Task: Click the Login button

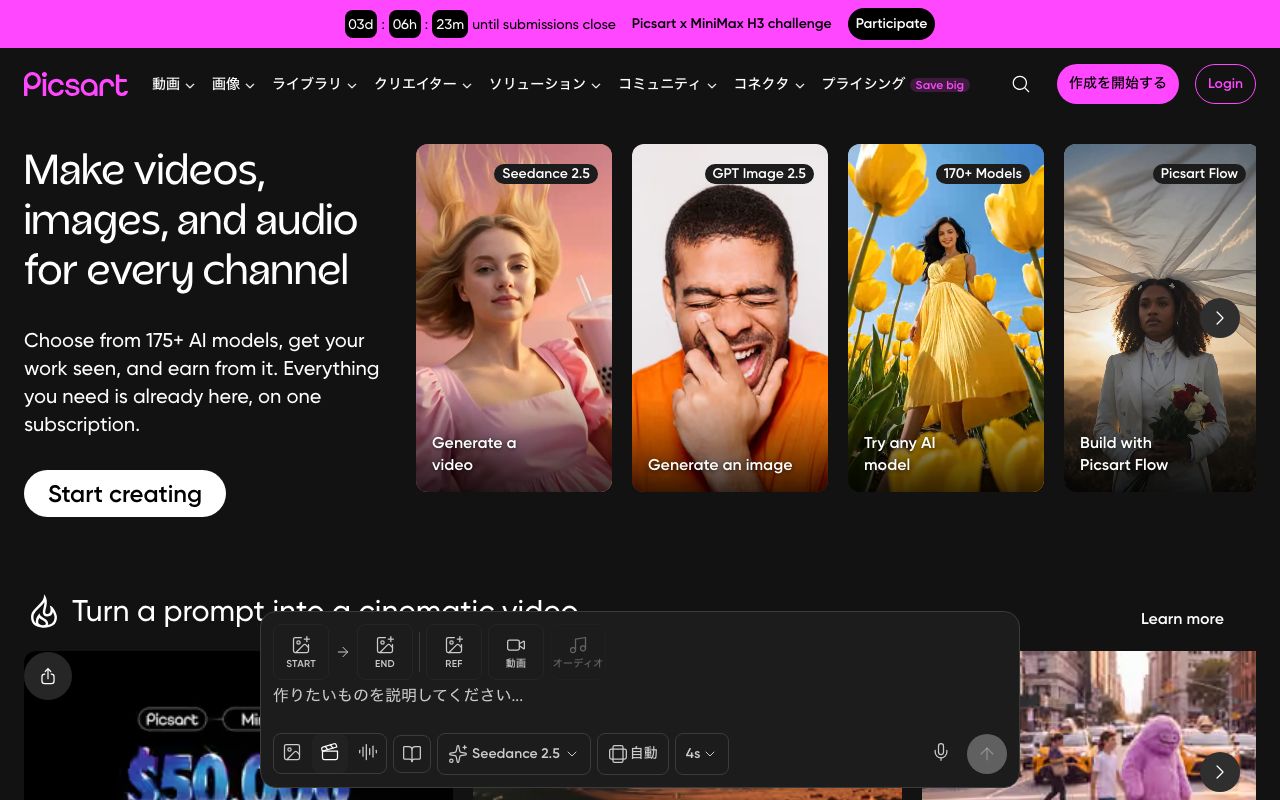Action: tap(1225, 84)
